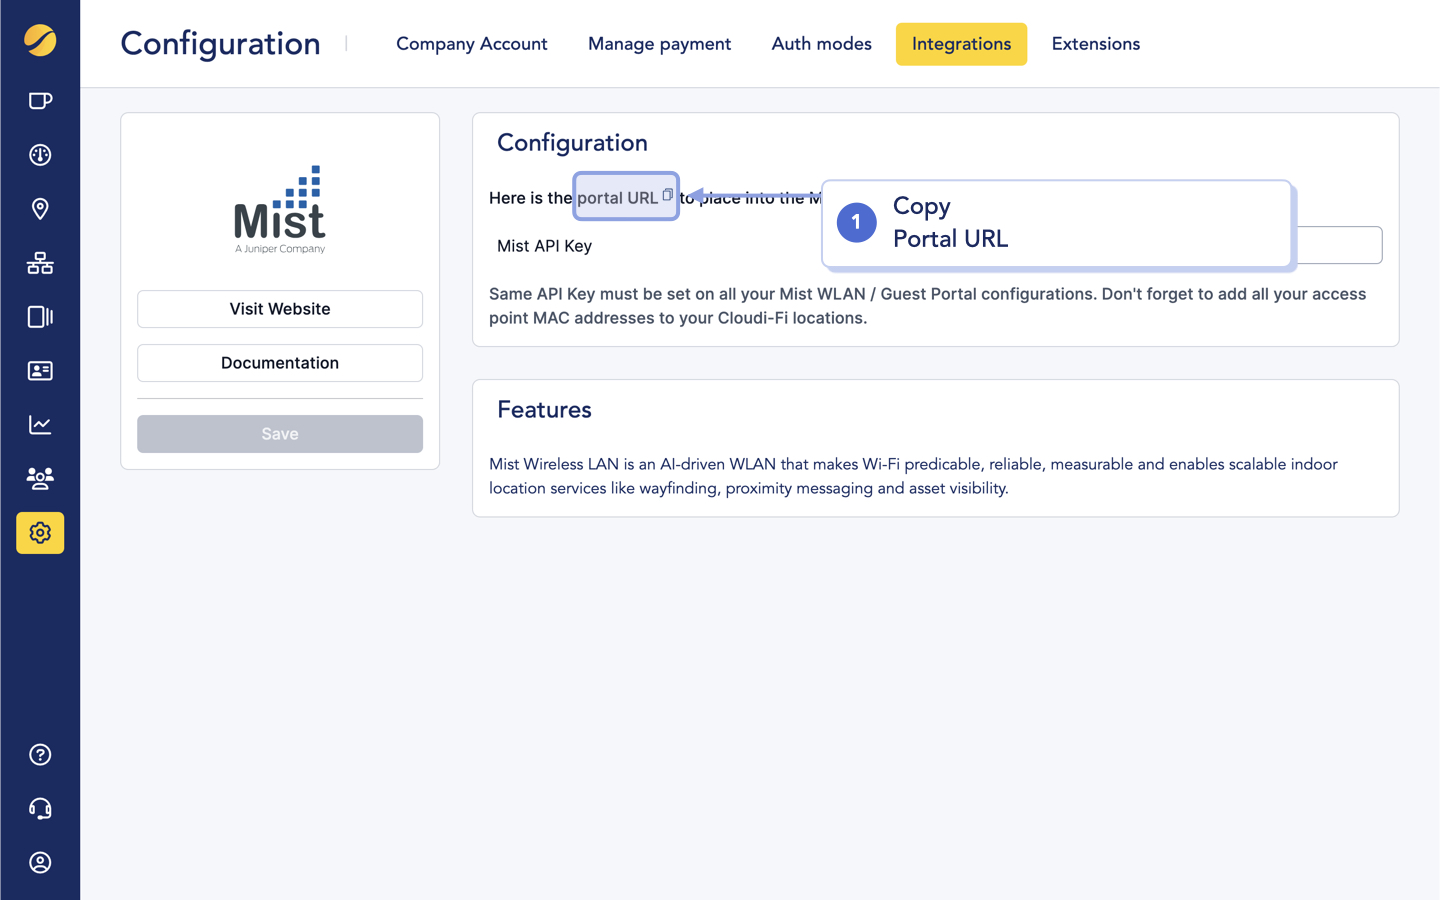Open the Captive Portals section icon
Viewport: 1440px width, 900px height.
pyautogui.click(x=40, y=100)
